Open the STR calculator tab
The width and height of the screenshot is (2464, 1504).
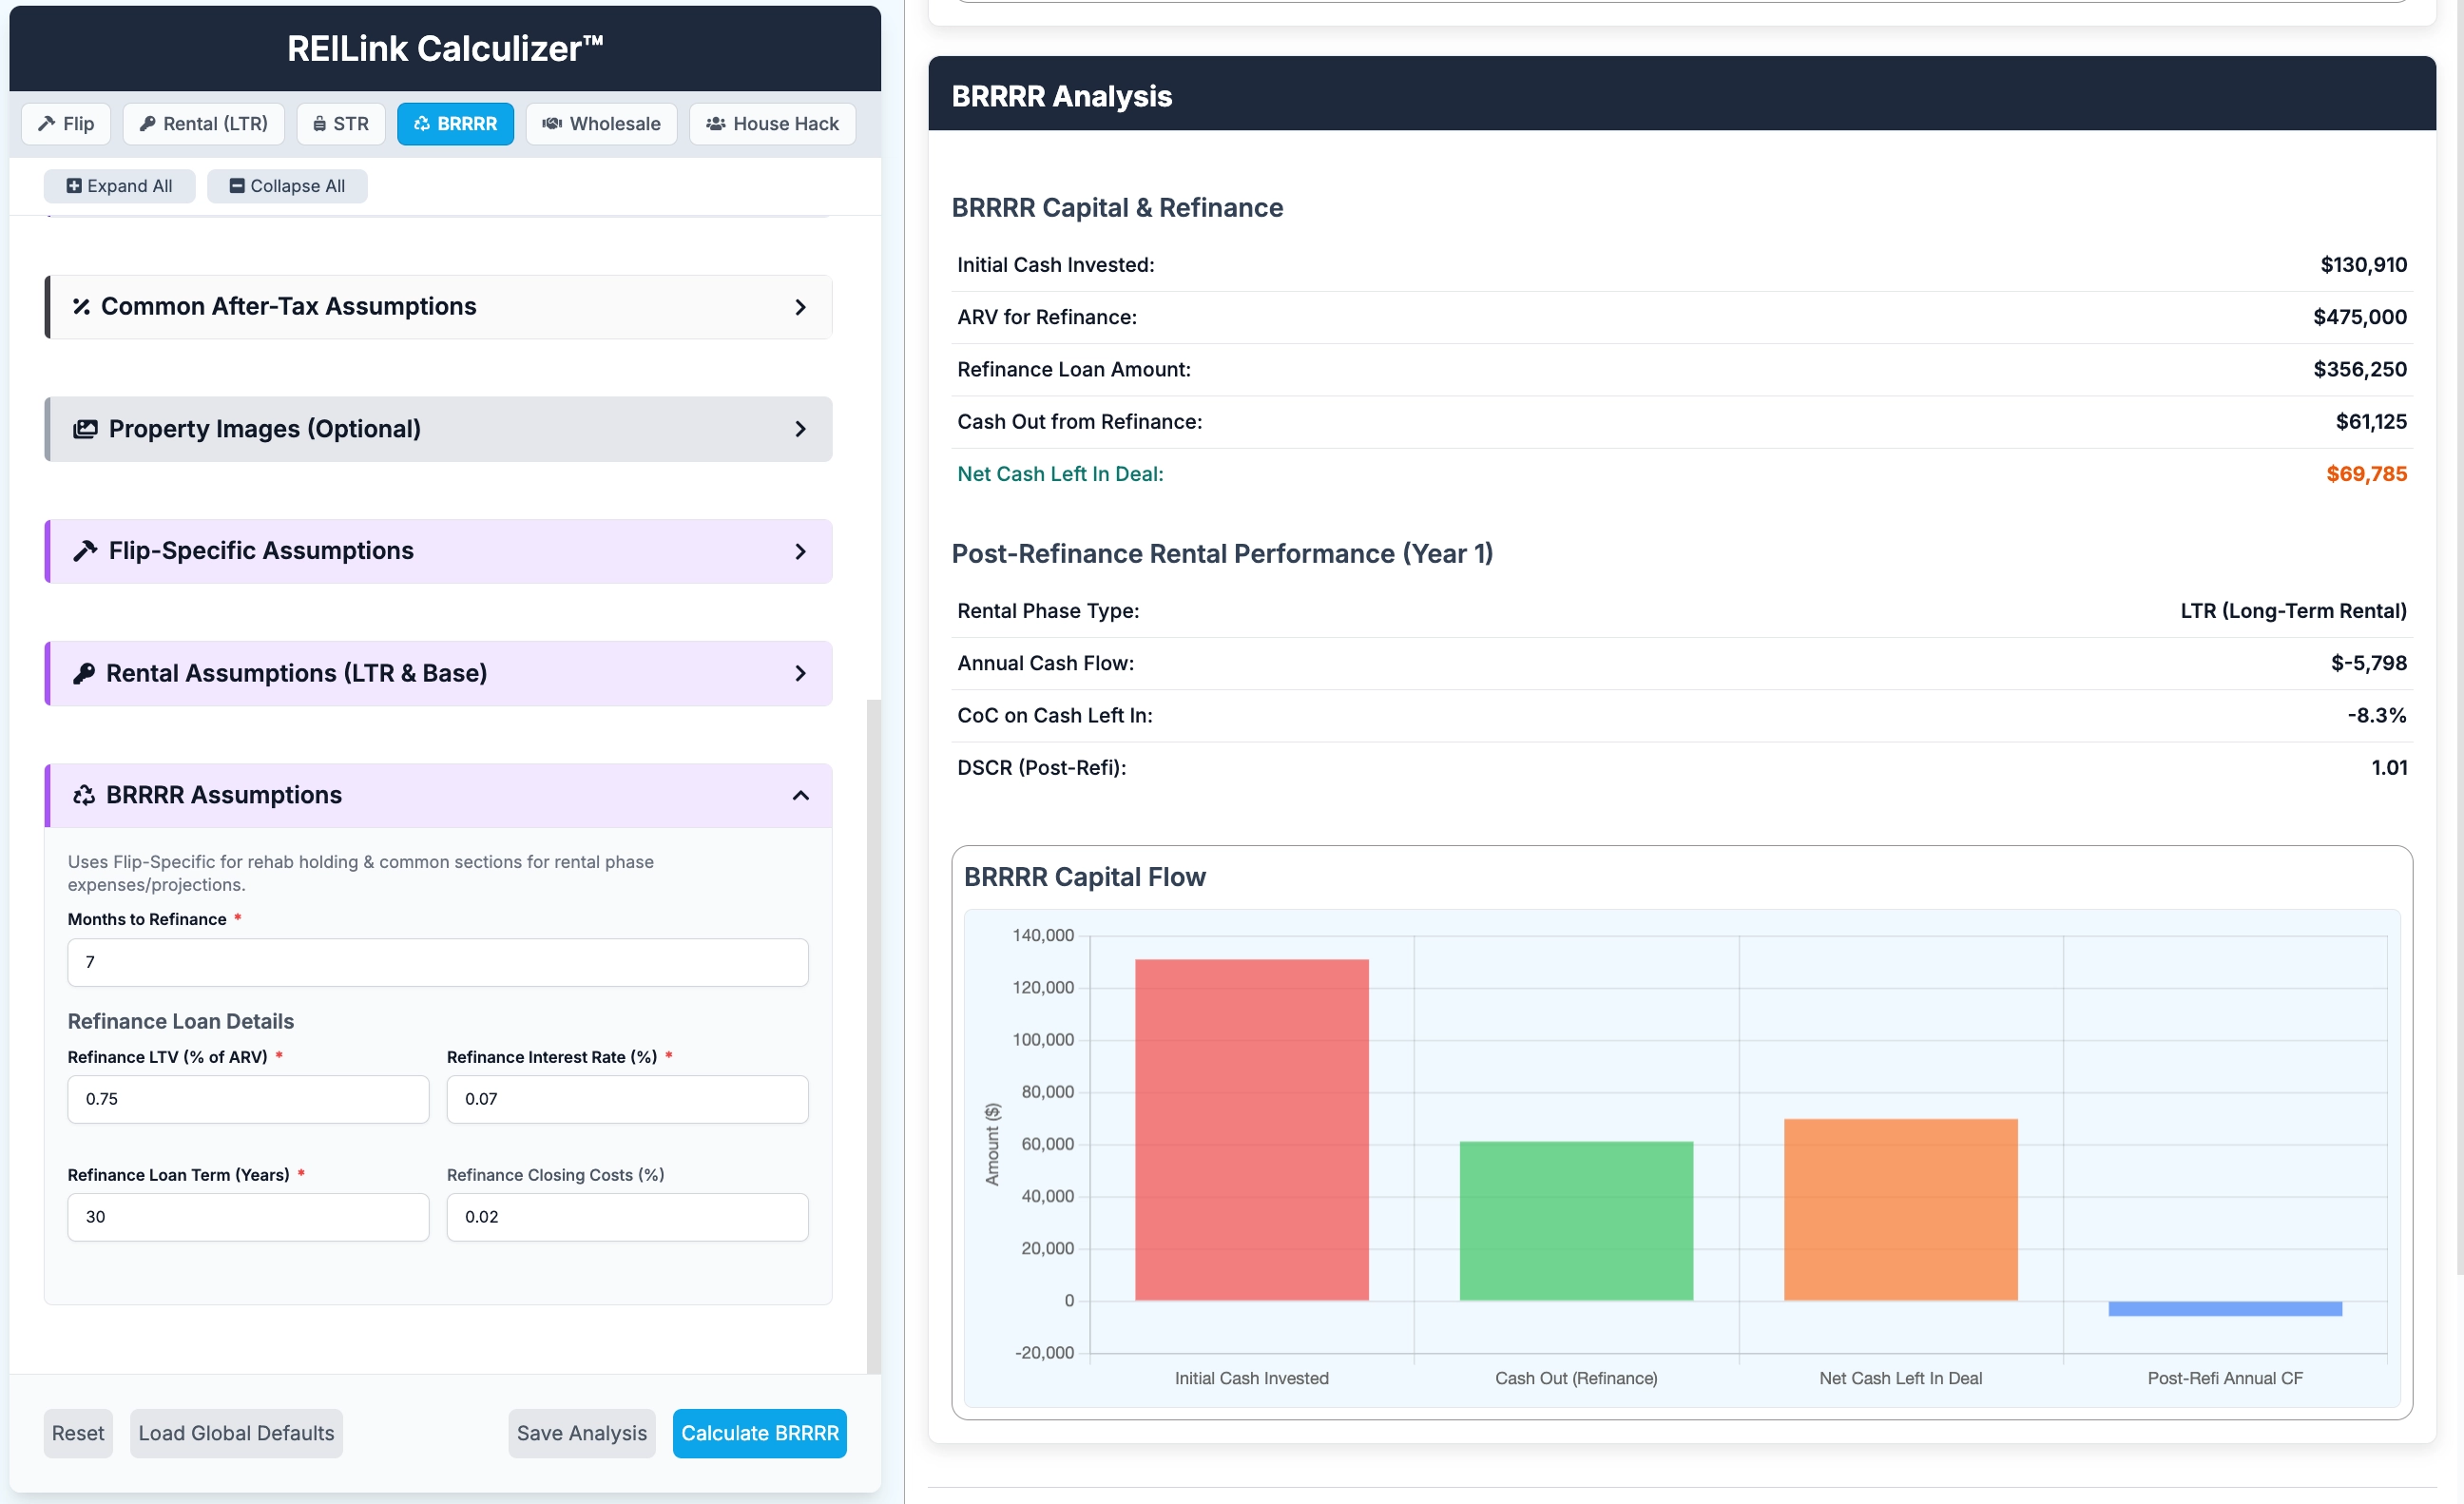[341, 124]
